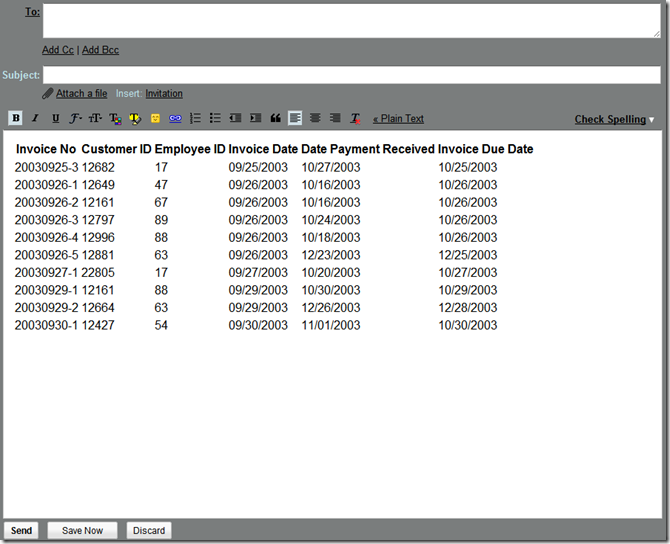Image resolution: width=670 pixels, height=544 pixels.
Task: Click inside the Subject field
Action: coord(350,75)
